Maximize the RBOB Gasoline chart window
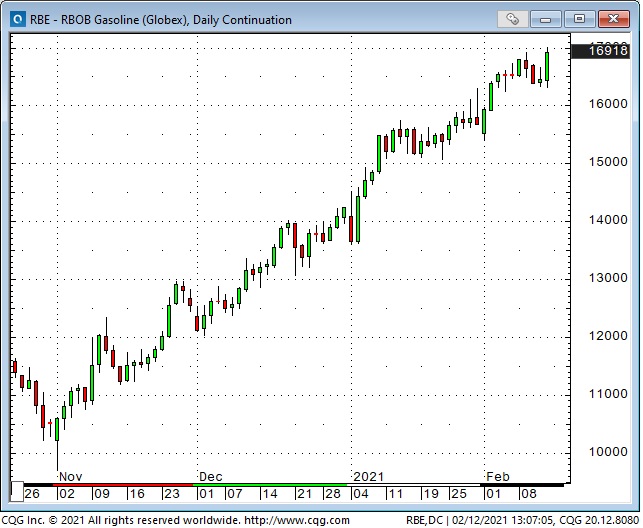Image resolution: width=643 pixels, height=528 pixels. tap(579, 19)
